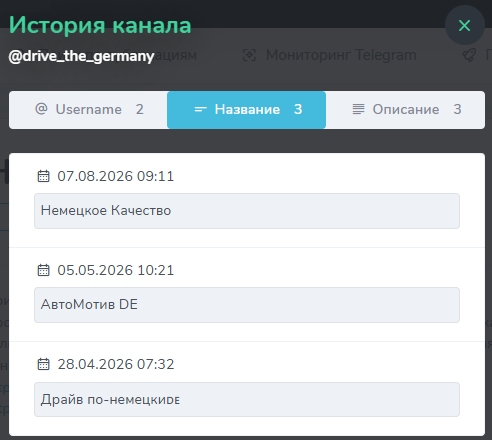The image size is (492, 440).
Task: Click the @drive_the_germany channel handle
Action: click(x=81, y=56)
